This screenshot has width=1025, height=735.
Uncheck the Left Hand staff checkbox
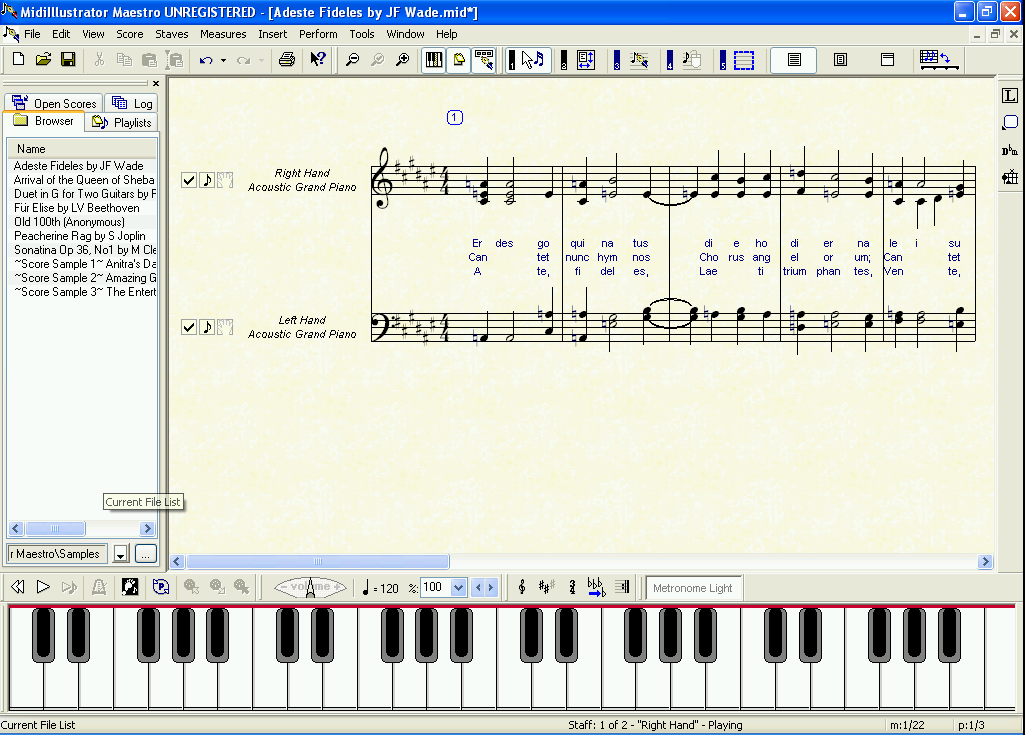pyautogui.click(x=189, y=326)
